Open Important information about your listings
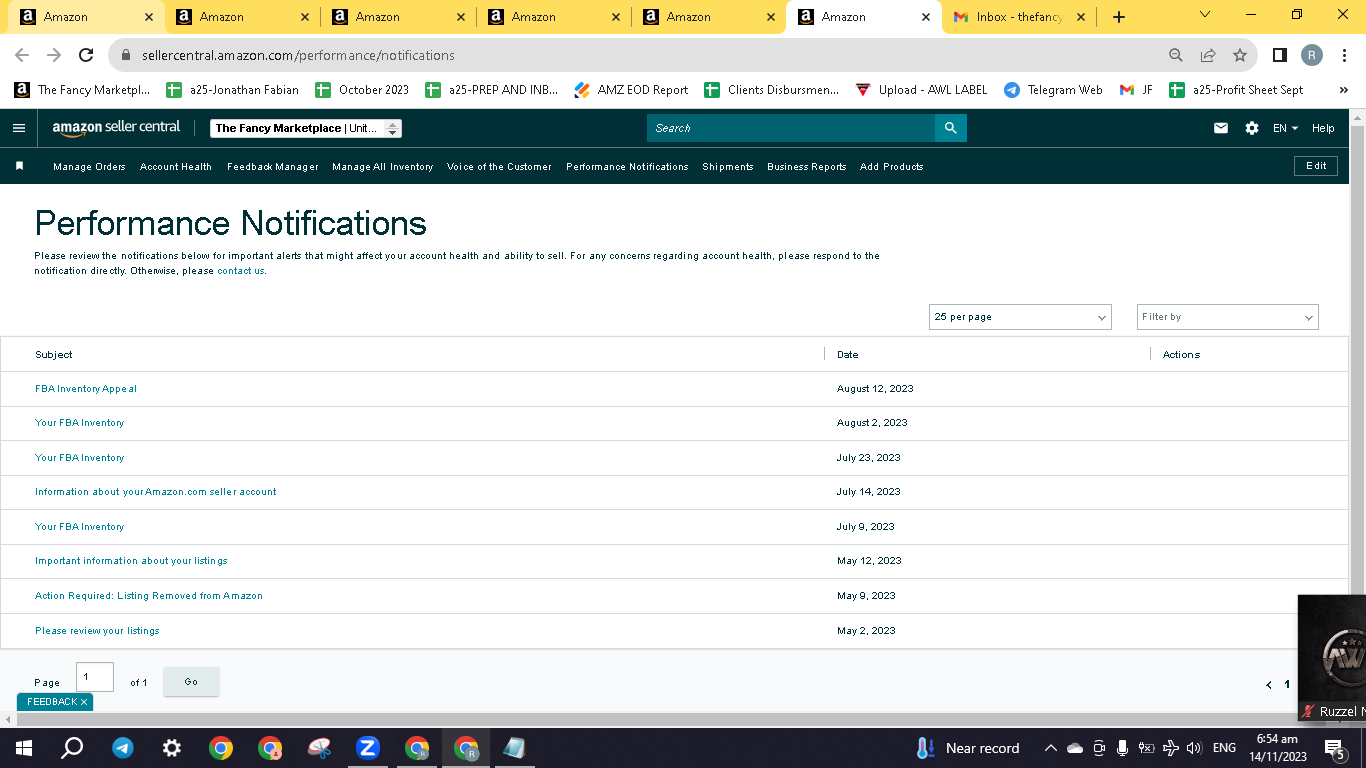This screenshot has width=1366, height=768. click(x=131, y=561)
